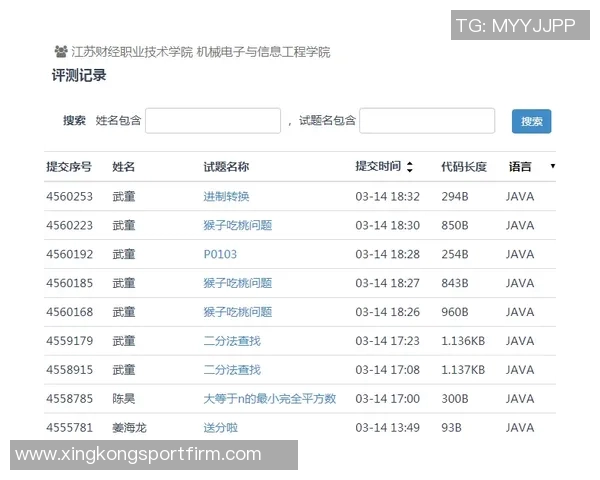
Task: Click the time 03-14 17:23
Action: 388,341
